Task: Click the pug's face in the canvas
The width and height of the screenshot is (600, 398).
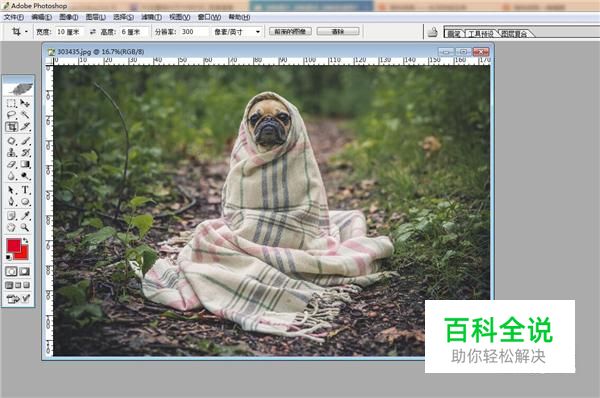Action: click(269, 122)
